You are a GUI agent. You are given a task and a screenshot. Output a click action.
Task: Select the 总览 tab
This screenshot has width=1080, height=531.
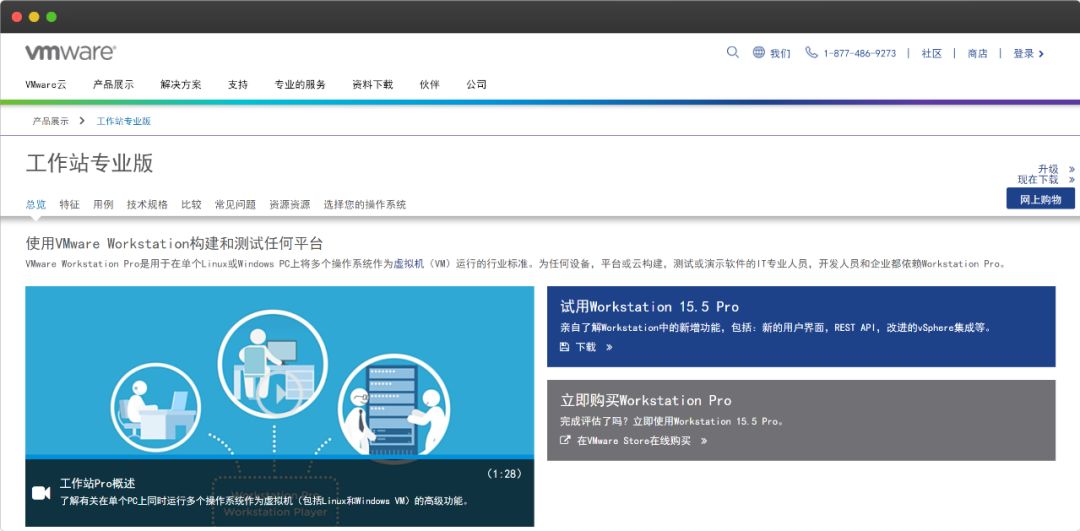point(36,205)
